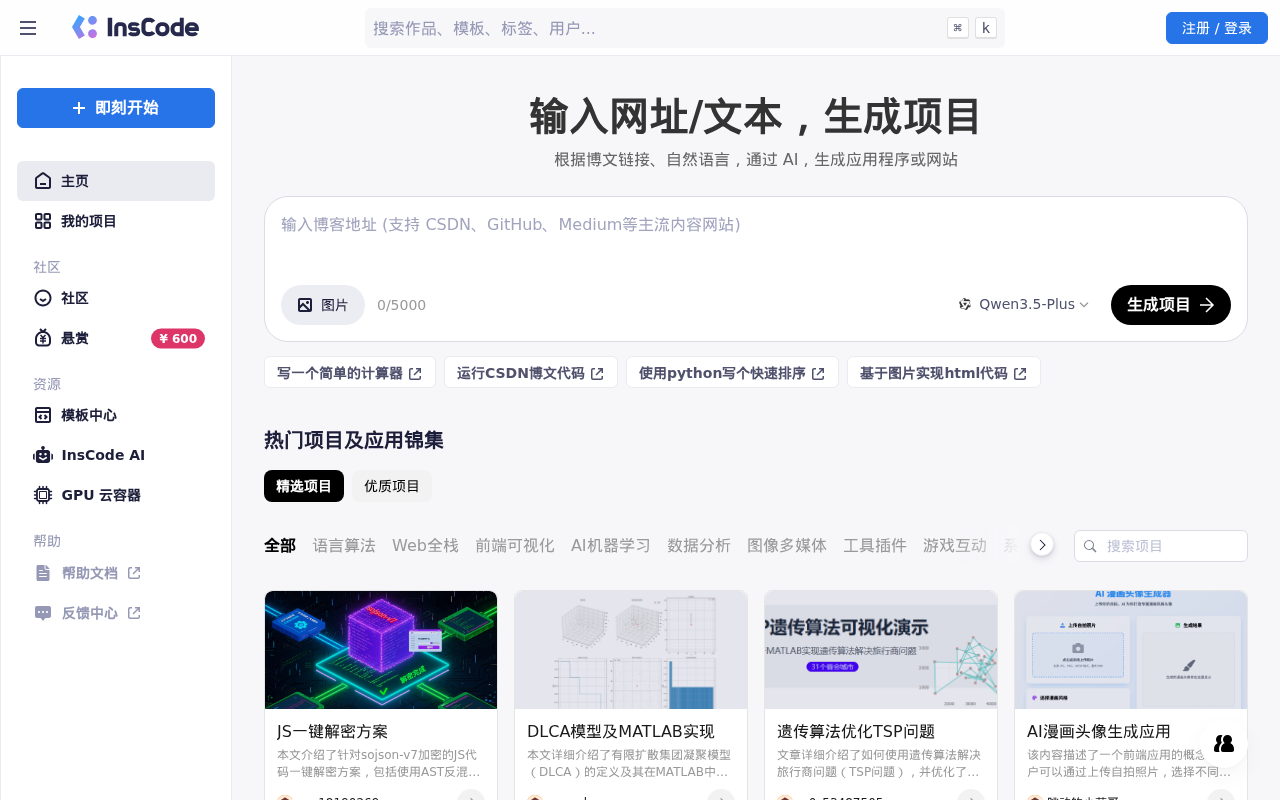Click the DLCA模型及MATLAB实现 title
Image resolution: width=1280 pixels, height=800 pixels.
(621, 731)
